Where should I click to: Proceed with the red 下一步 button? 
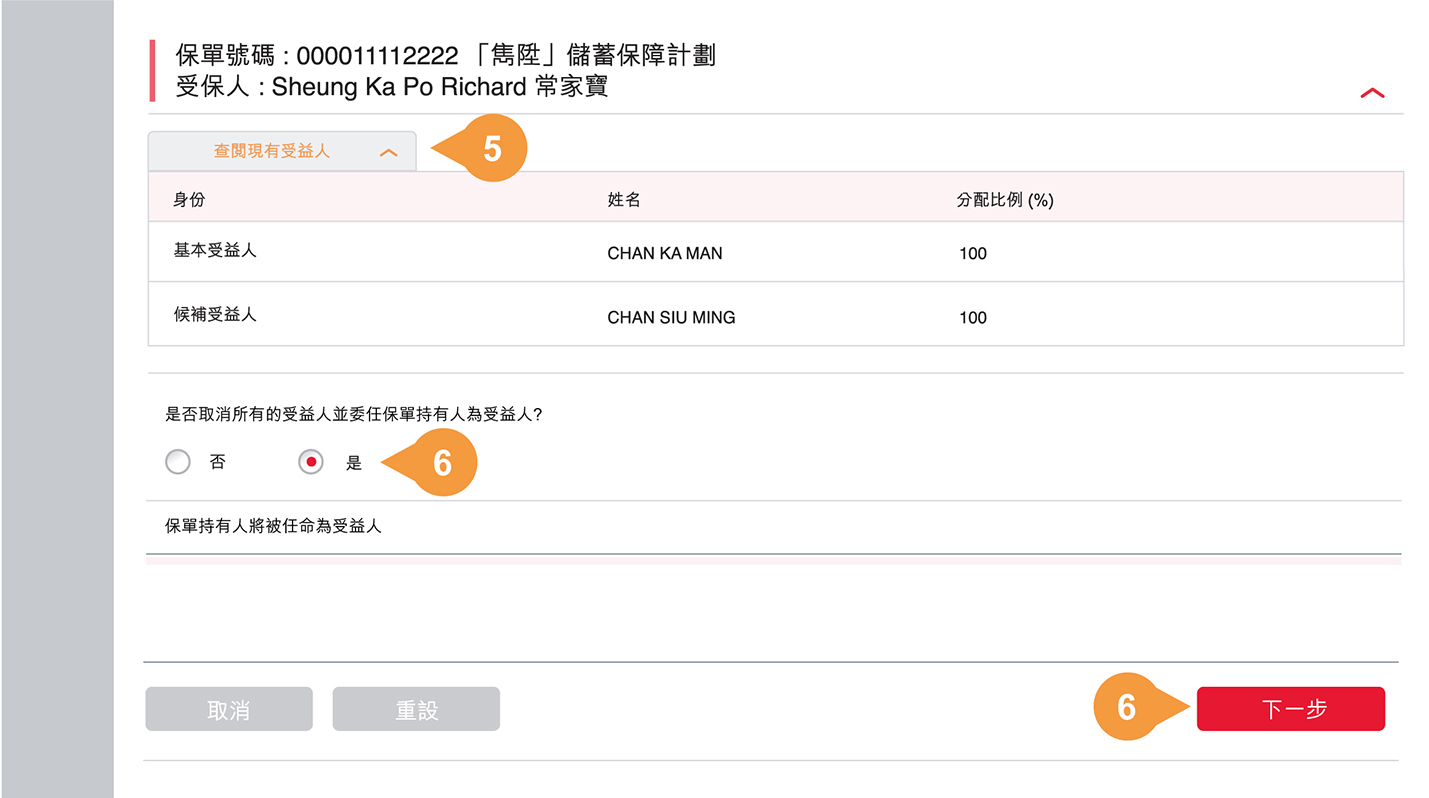[x=1290, y=709]
